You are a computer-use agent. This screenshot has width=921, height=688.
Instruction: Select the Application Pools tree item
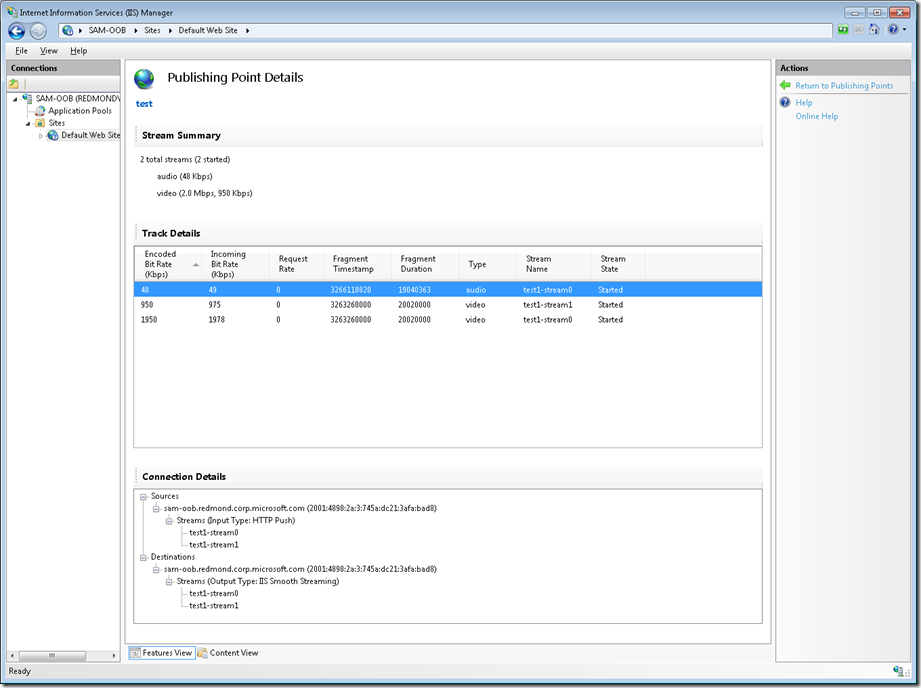click(80, 111)
